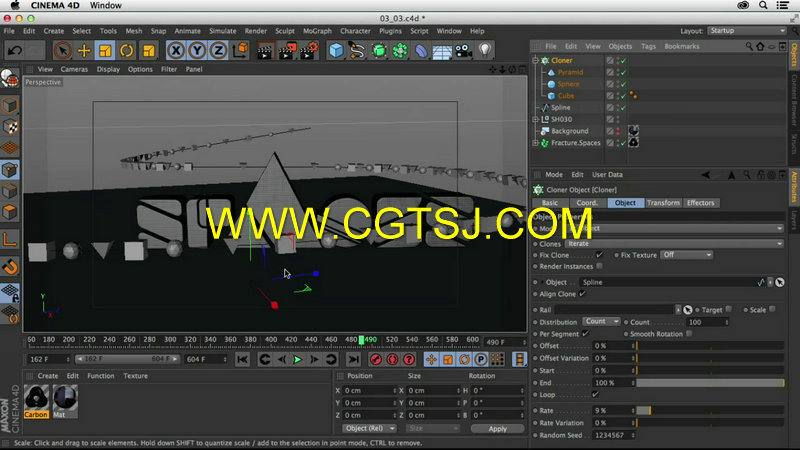This screenshot has width=800, height=450.
Task: Go to start of animation
Action: pyautogui.click(x=242, y=359)
